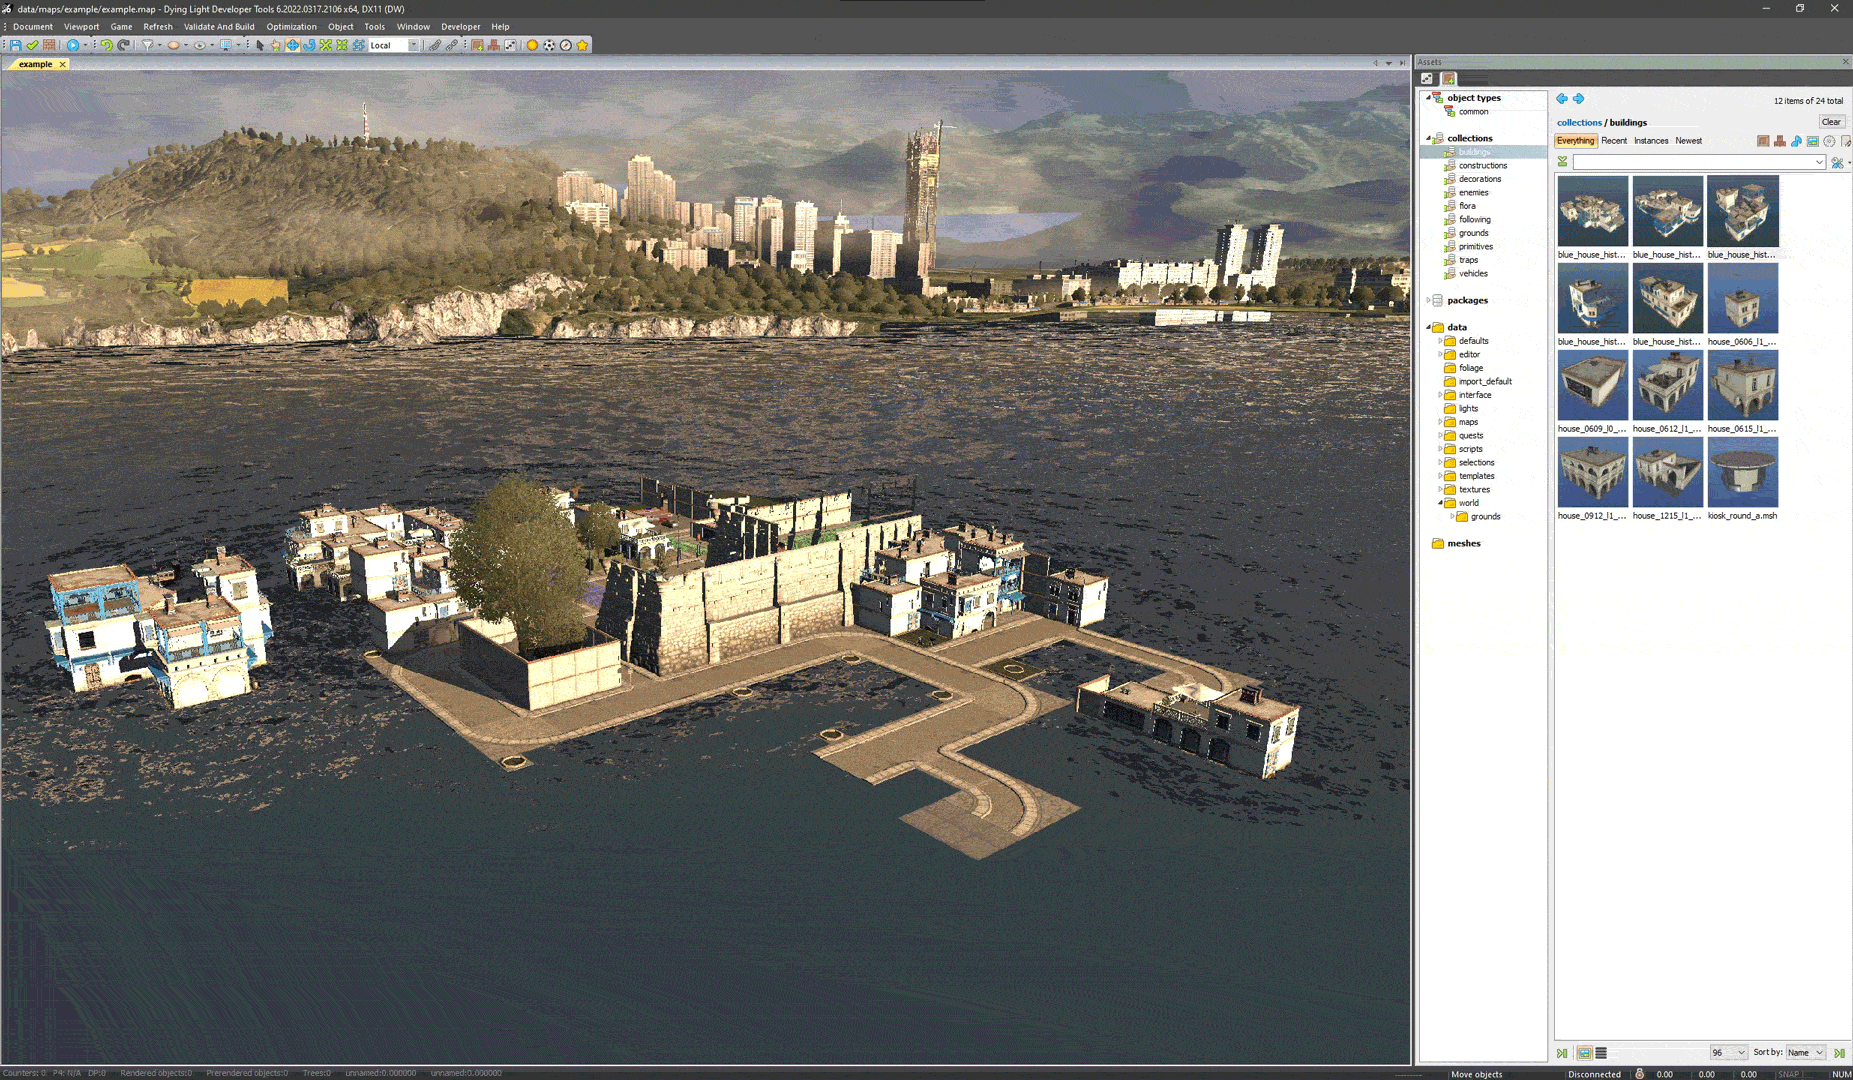Switch to the example map tab
The height and width of the screenshot is (1080, 1853).
[35, 64]
